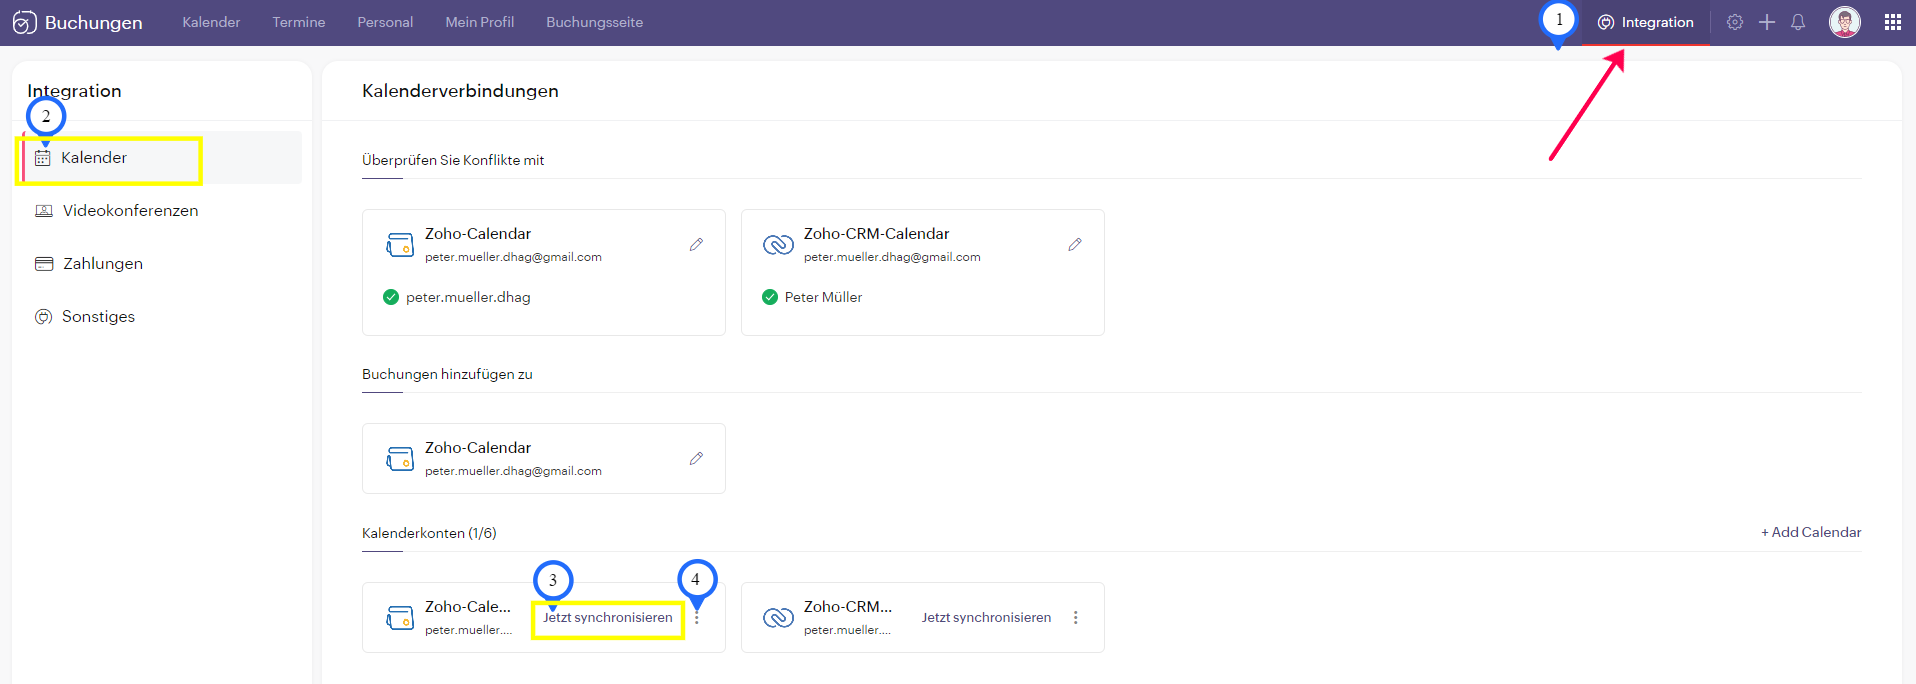Viewport: 1916px width, 684px height.
Task: Select Kalender in the Integration sidebar
Action: pyautogui.click(x=162, y=158)
